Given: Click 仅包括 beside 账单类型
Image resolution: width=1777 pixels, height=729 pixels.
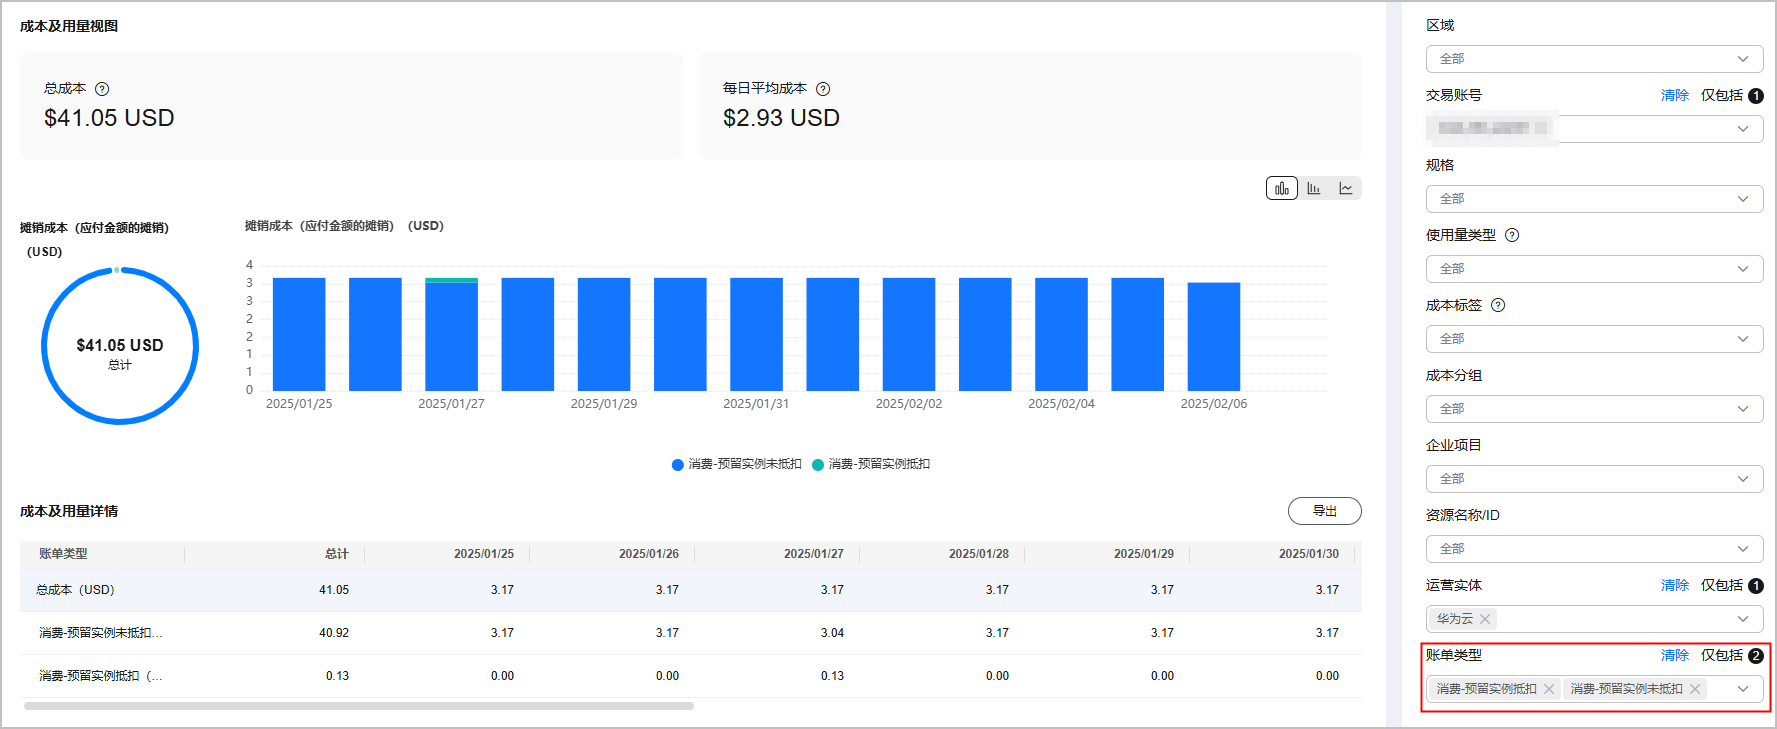Looking at the screenshot, I should point(1722,655).
